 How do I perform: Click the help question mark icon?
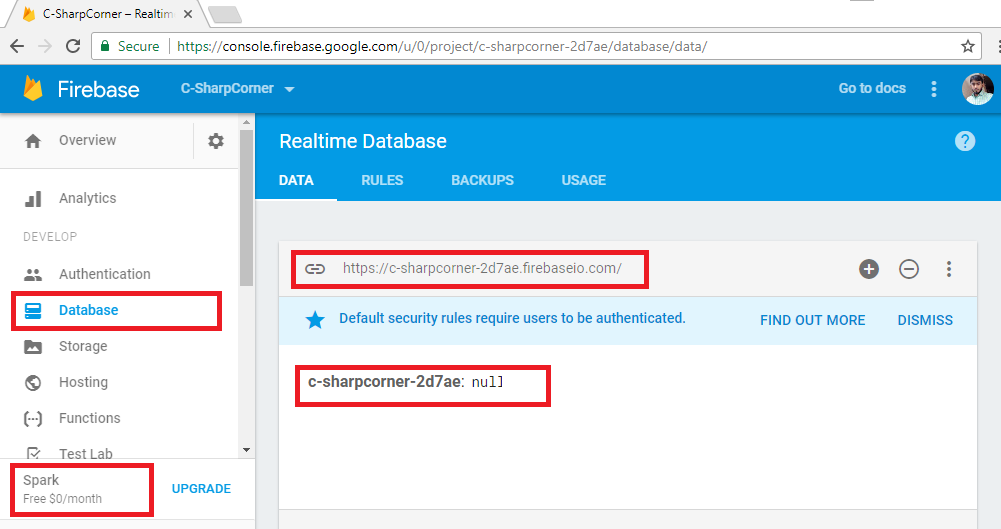pyautogui.click(x=965, y=141)
